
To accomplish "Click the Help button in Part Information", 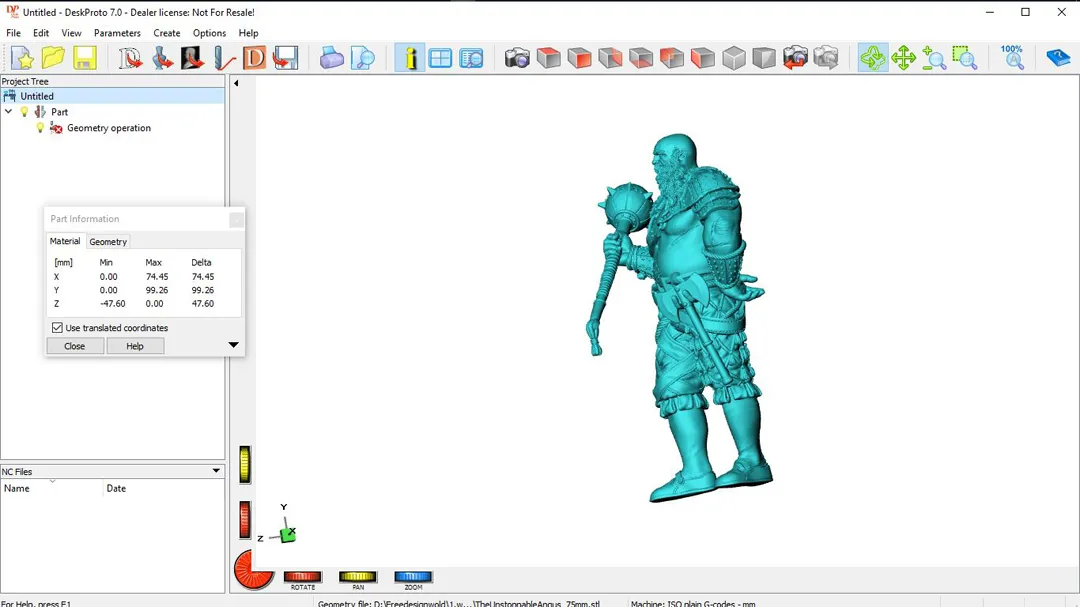I will (135, 346).
